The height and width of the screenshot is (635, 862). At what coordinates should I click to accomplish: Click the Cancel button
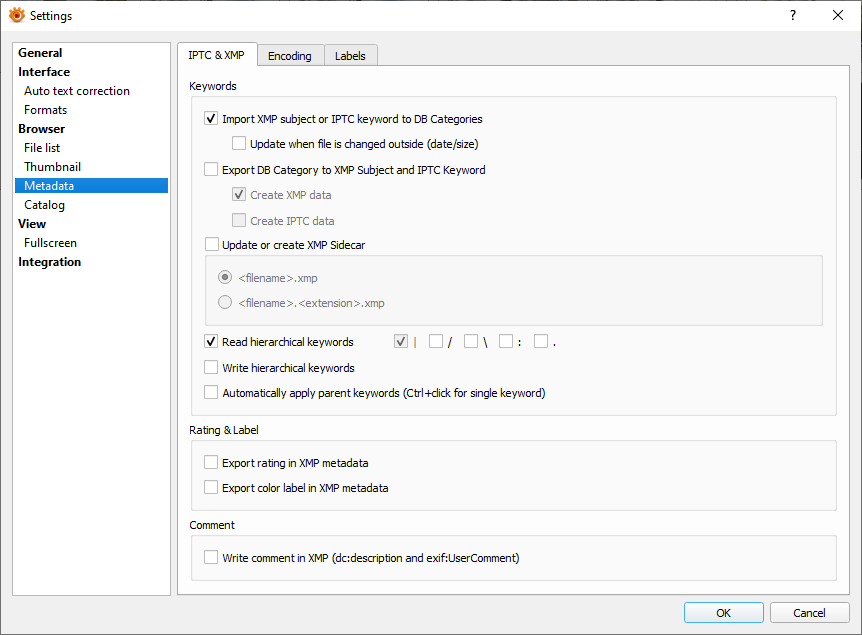pyautogui.click(x=809, y=613)
